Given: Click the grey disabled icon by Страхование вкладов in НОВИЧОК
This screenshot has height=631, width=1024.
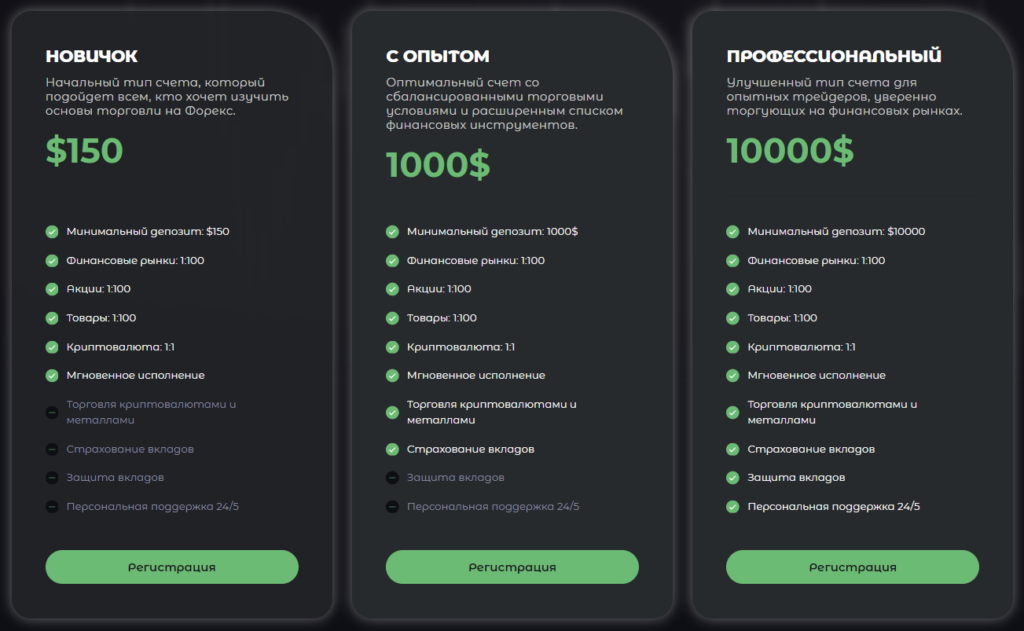Looking at the screenshot, I should (x=52, y=449).
